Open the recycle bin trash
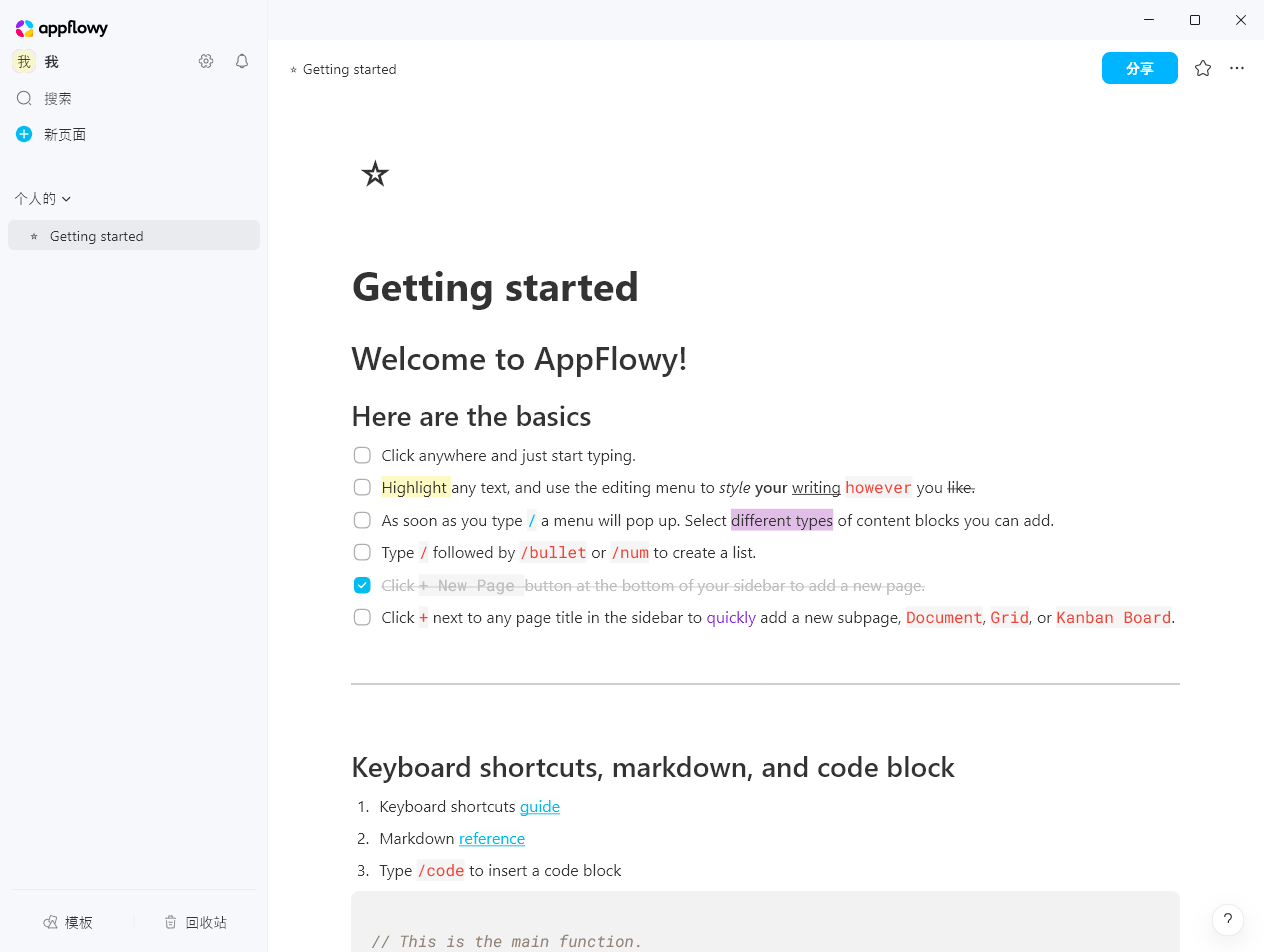The image size is (1264, 952). (x=196, y=922)
